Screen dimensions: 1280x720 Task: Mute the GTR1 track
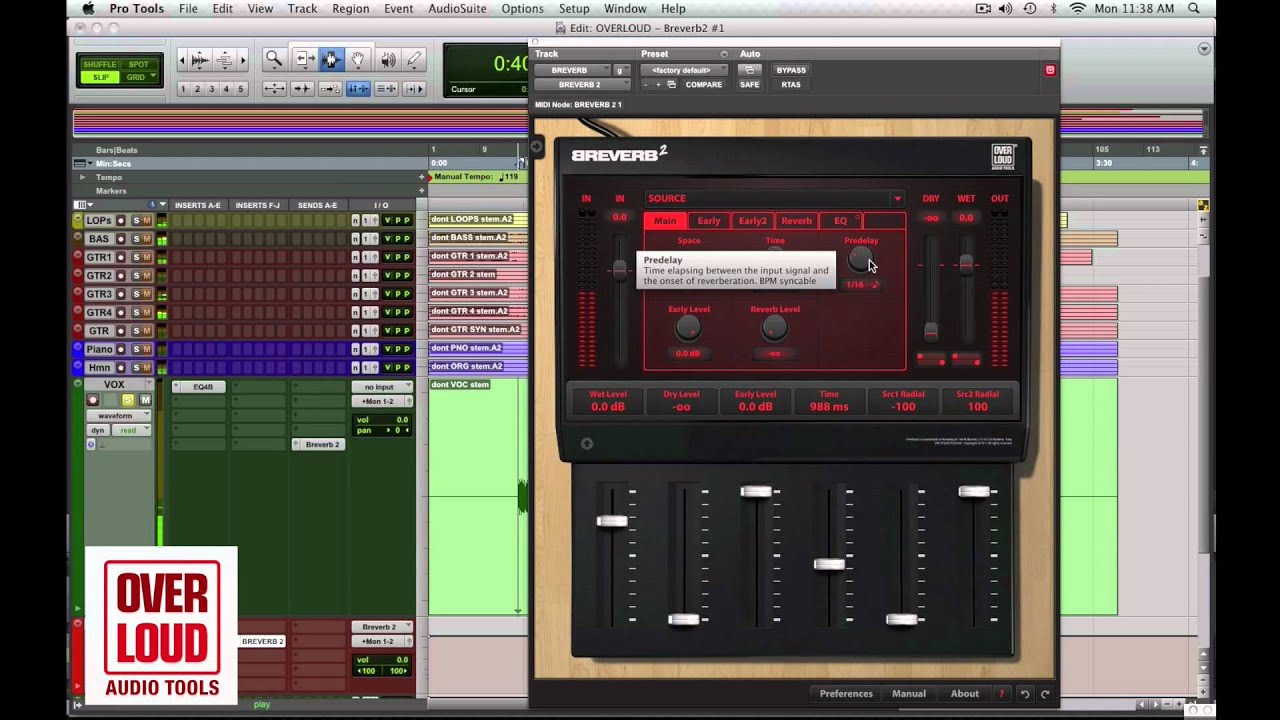pos(147,257)
